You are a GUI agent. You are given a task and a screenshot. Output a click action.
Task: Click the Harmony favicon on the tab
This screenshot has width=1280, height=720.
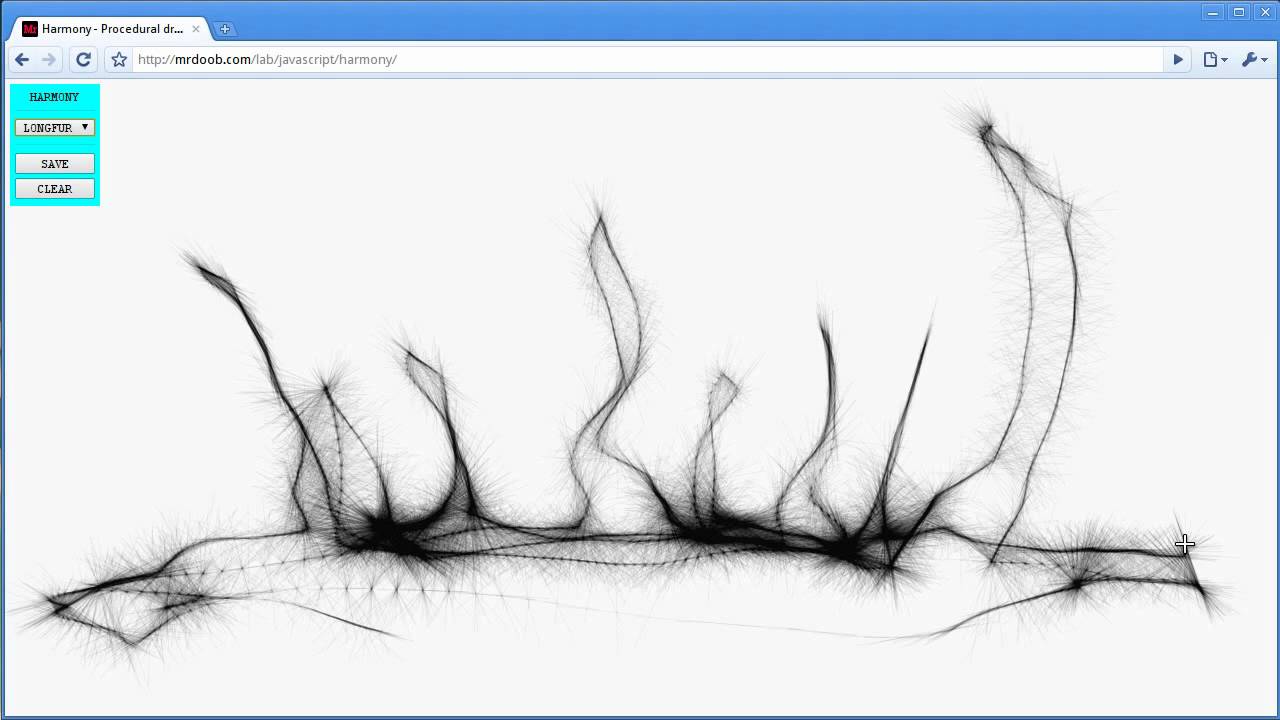point(29,28)
